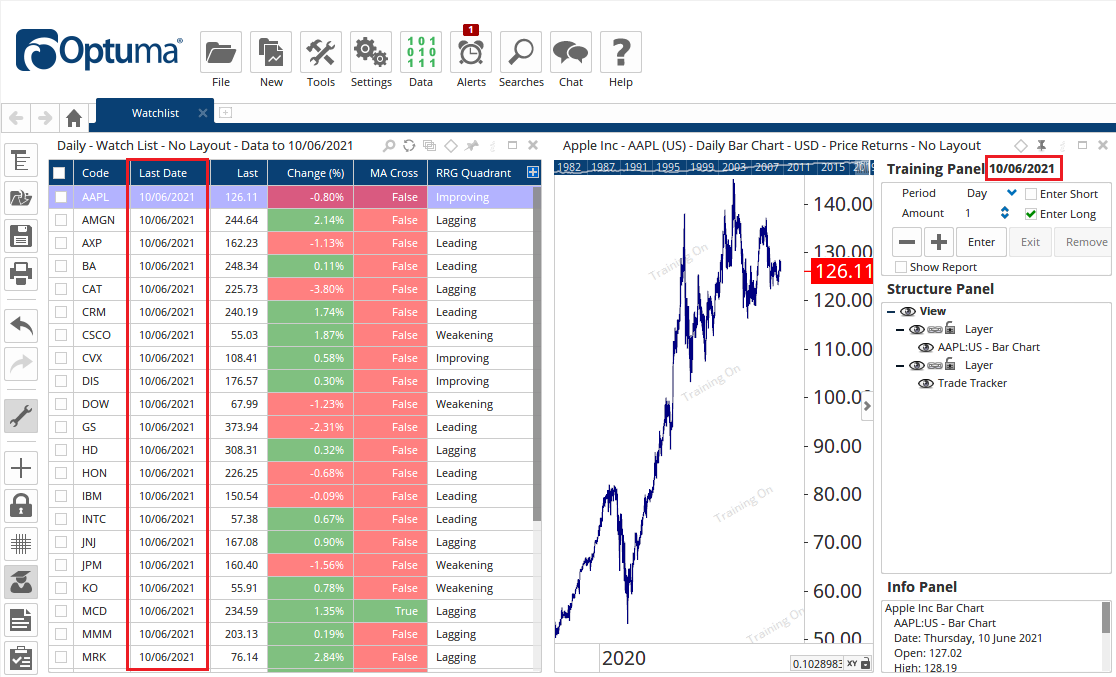Collapse the side panel with the arrow handle
Viewport: 1116px width, 677px height.
[x=867, y=406]
